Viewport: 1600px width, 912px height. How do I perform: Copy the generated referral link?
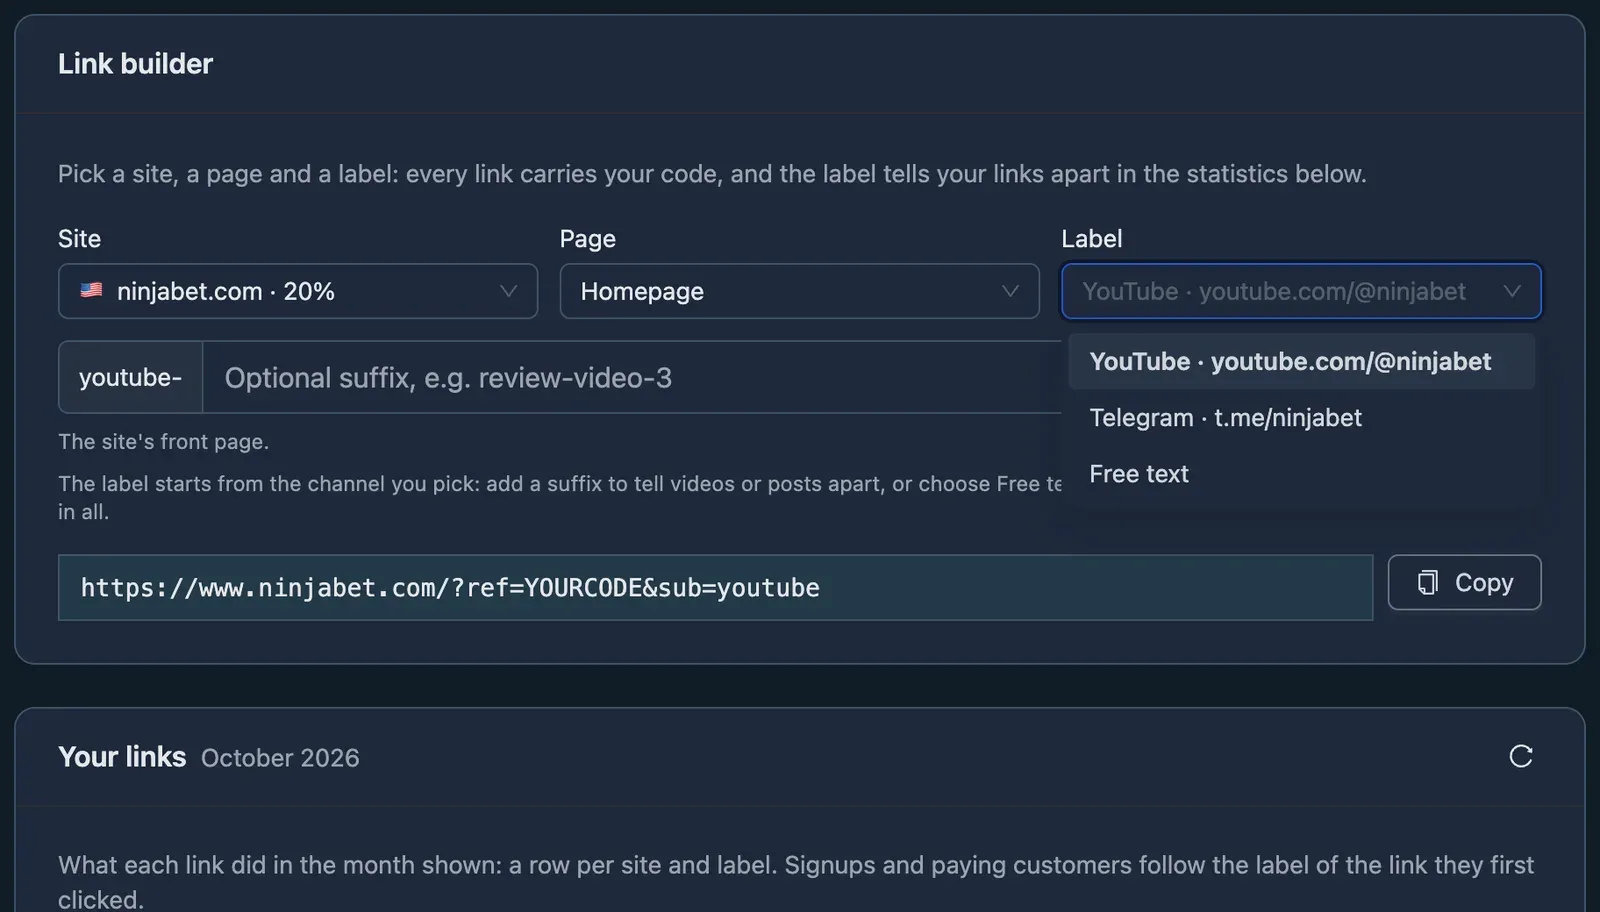point(1464,582)
